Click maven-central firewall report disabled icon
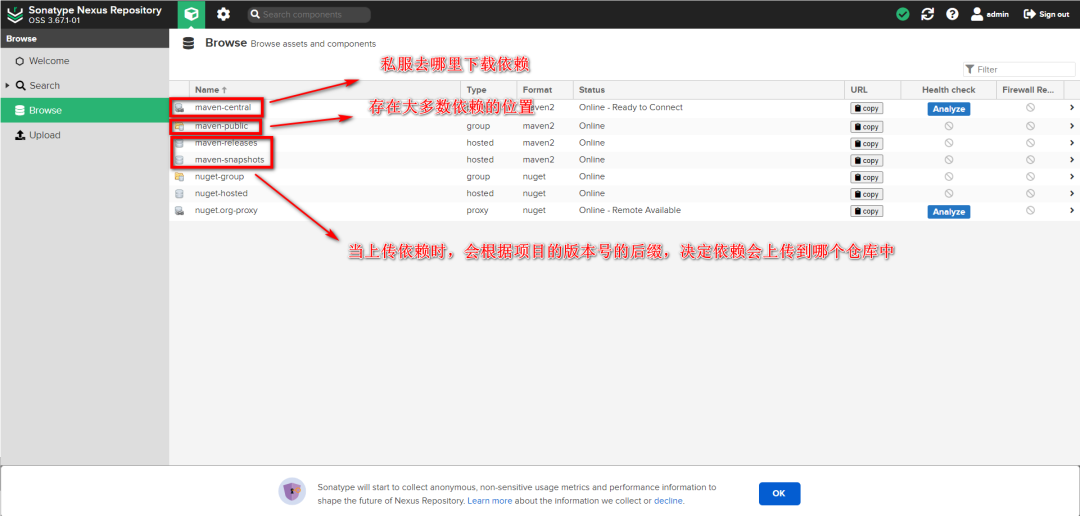Screen dimensions: 1080x516 click(x=1030, y=107)
